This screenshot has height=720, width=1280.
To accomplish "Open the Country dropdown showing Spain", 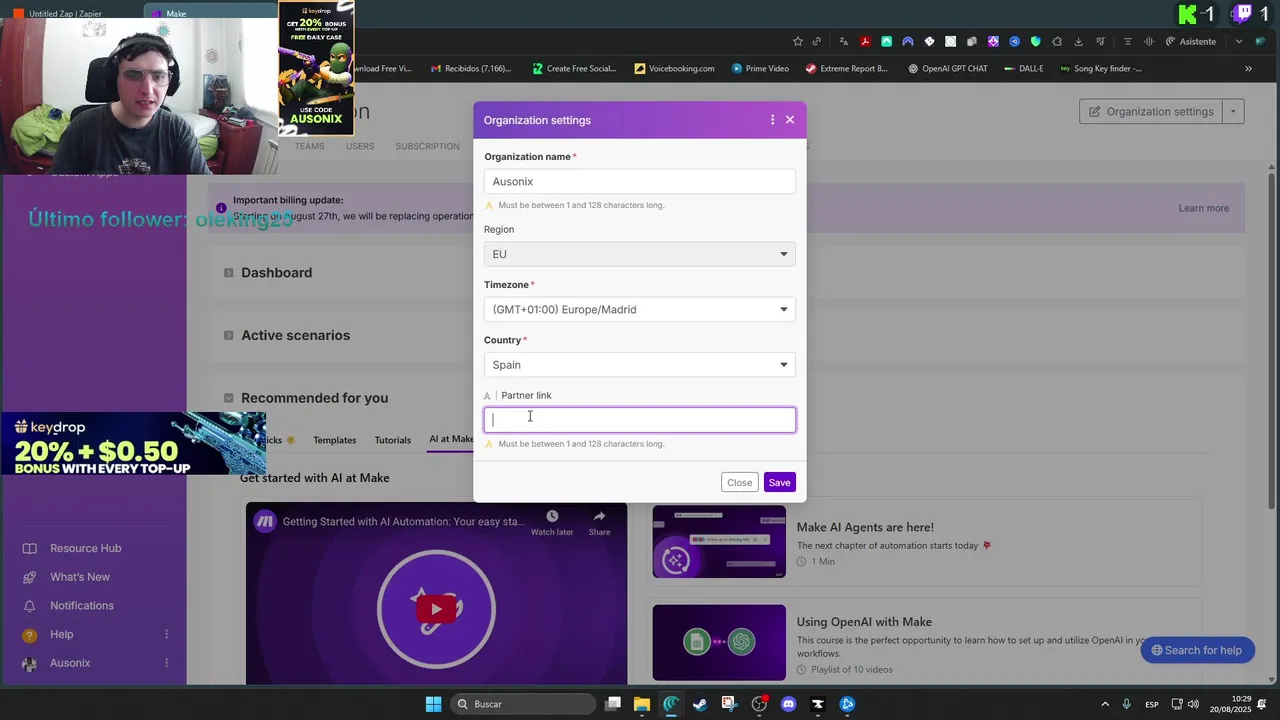I will [640, 365].
